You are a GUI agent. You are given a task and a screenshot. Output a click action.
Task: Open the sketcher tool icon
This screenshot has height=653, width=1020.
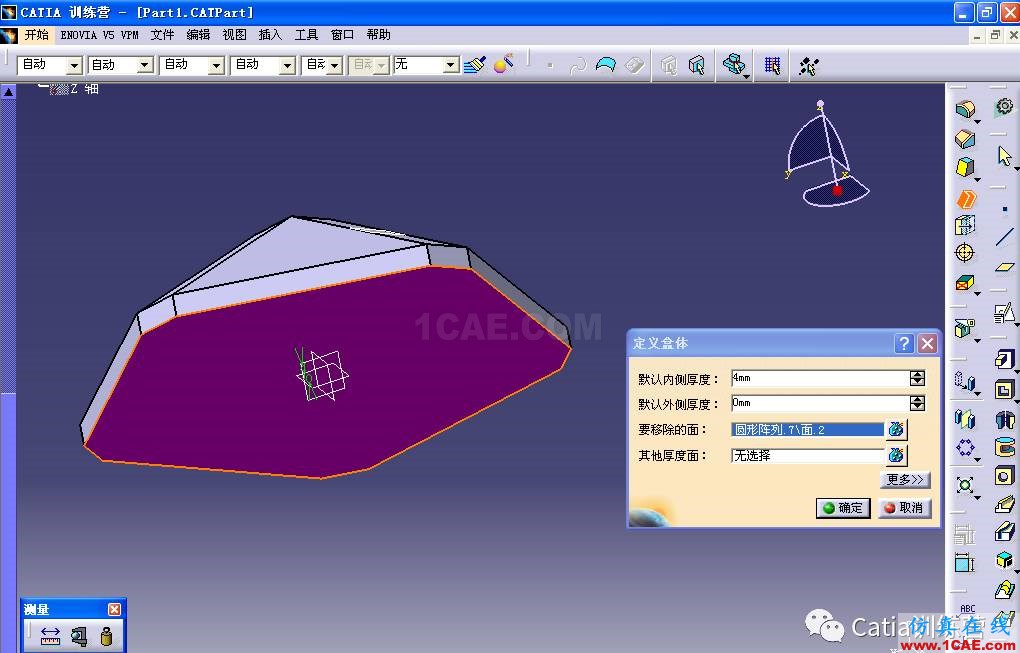point(1004,314)
